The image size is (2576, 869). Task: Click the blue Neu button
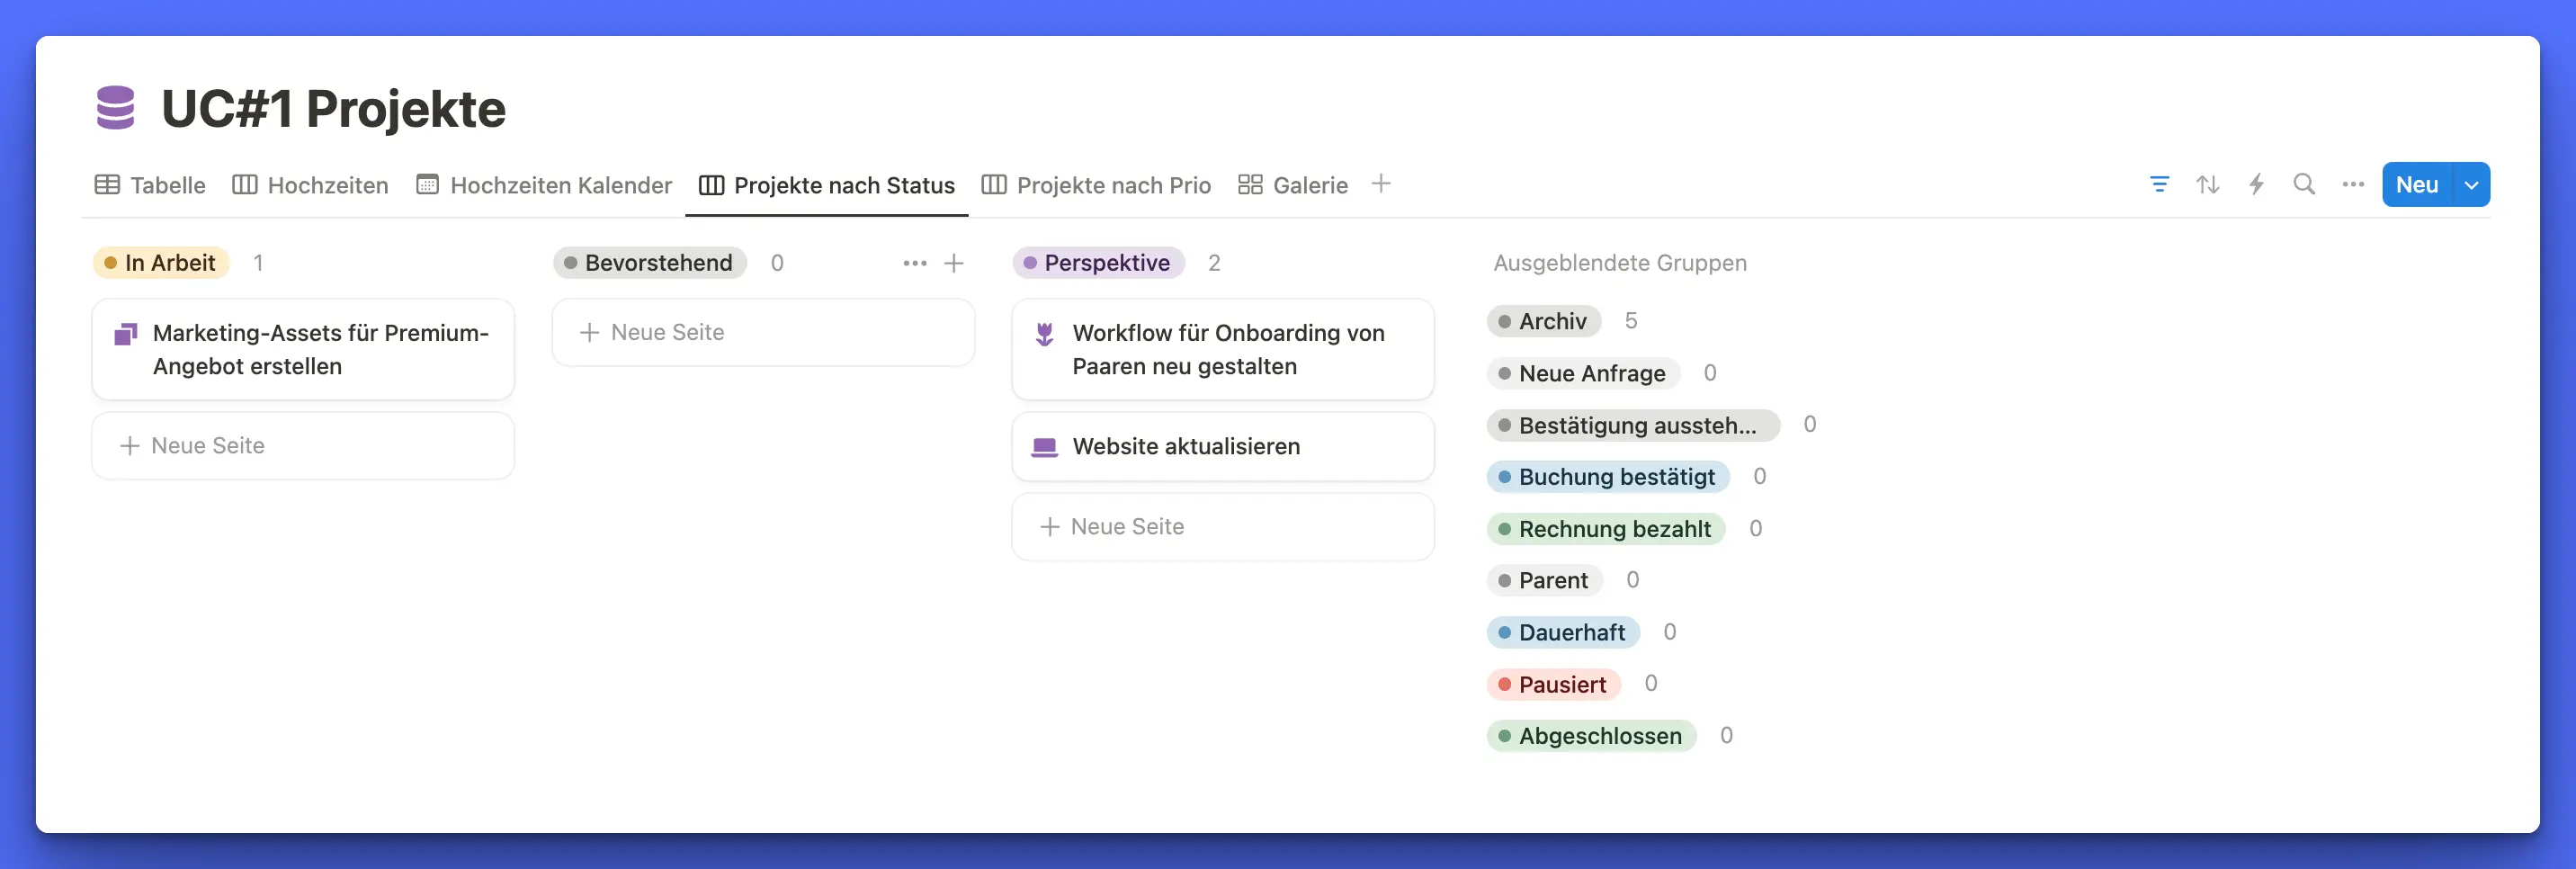pos(2416,185)
